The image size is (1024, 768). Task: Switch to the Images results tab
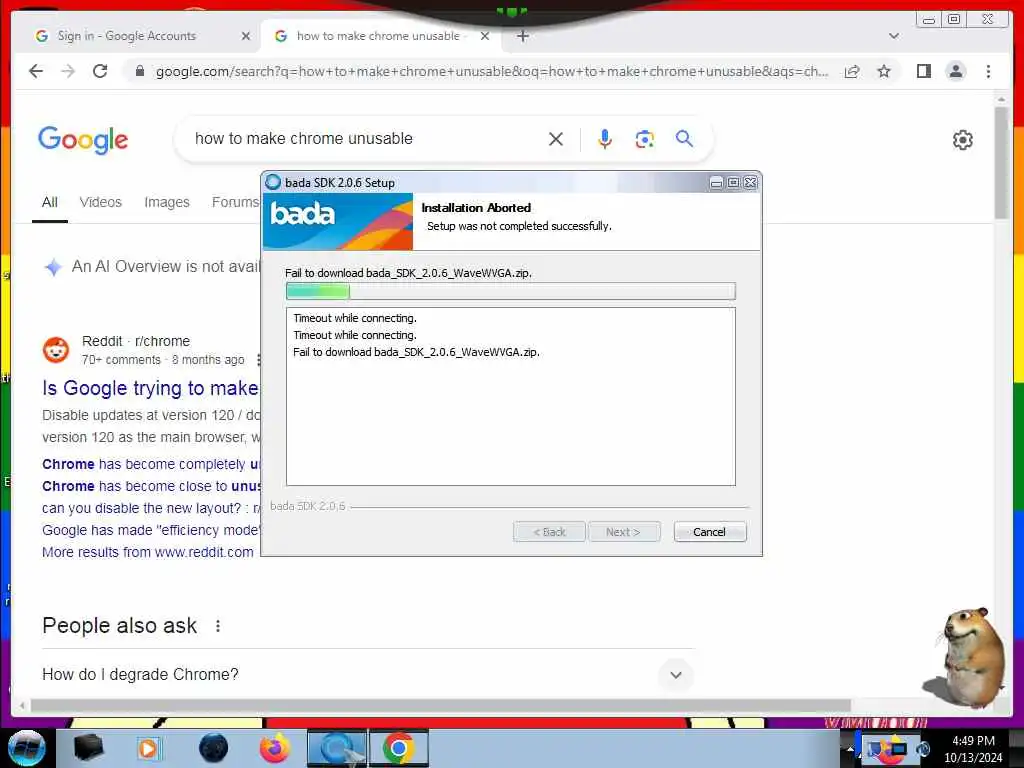pyautogui.click(x=167, y=202)
